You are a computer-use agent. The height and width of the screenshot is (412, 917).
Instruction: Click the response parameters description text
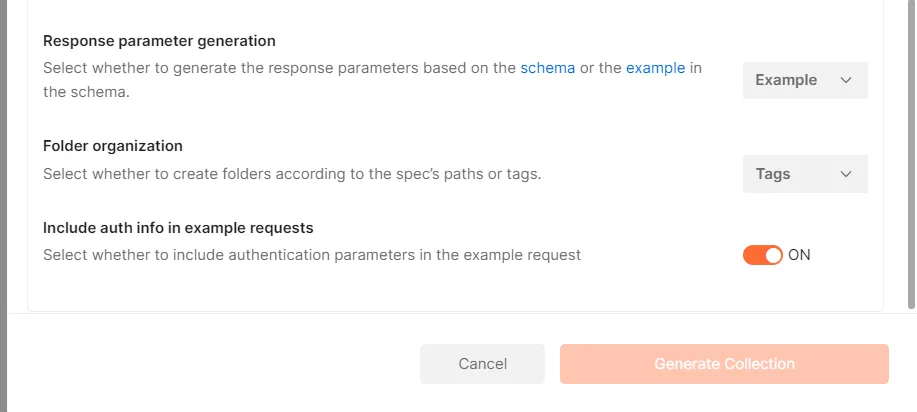[280, 69]
